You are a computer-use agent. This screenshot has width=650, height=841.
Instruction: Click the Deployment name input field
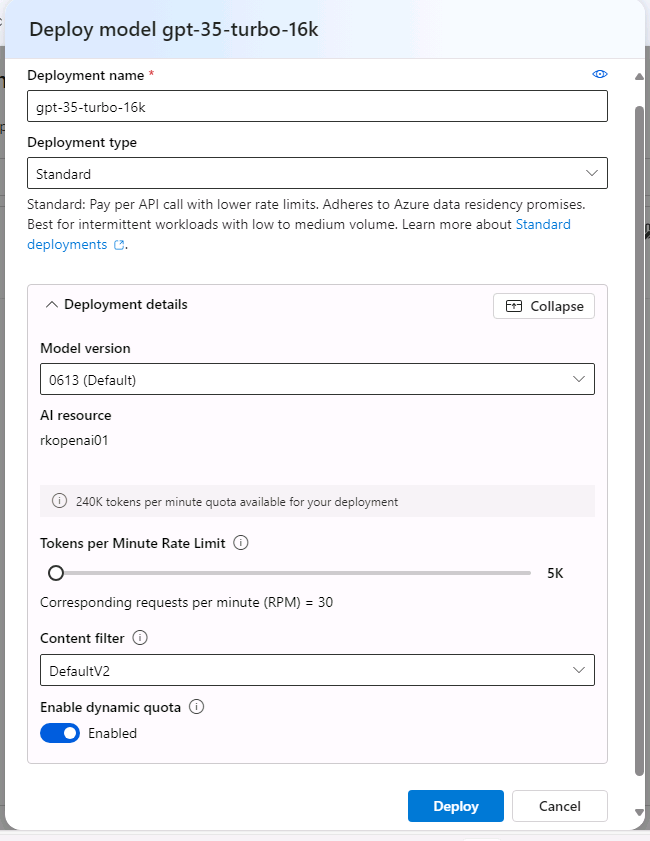click(317, 107)
